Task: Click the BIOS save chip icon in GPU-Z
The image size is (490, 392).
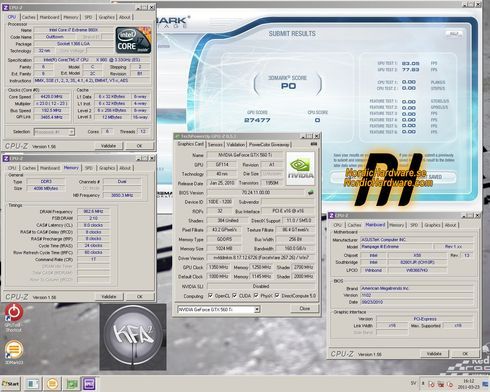Action: 310,192
